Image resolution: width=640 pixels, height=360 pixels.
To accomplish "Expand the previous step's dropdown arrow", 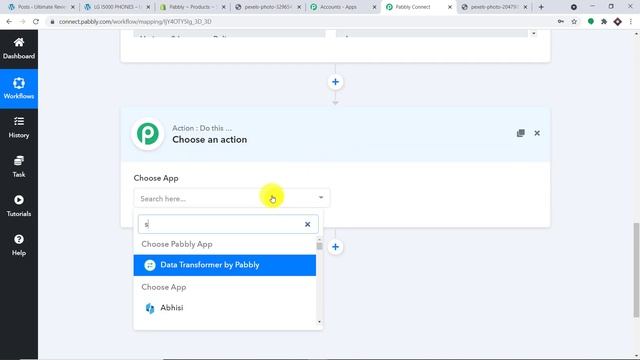I will click(x=533, y=33).
